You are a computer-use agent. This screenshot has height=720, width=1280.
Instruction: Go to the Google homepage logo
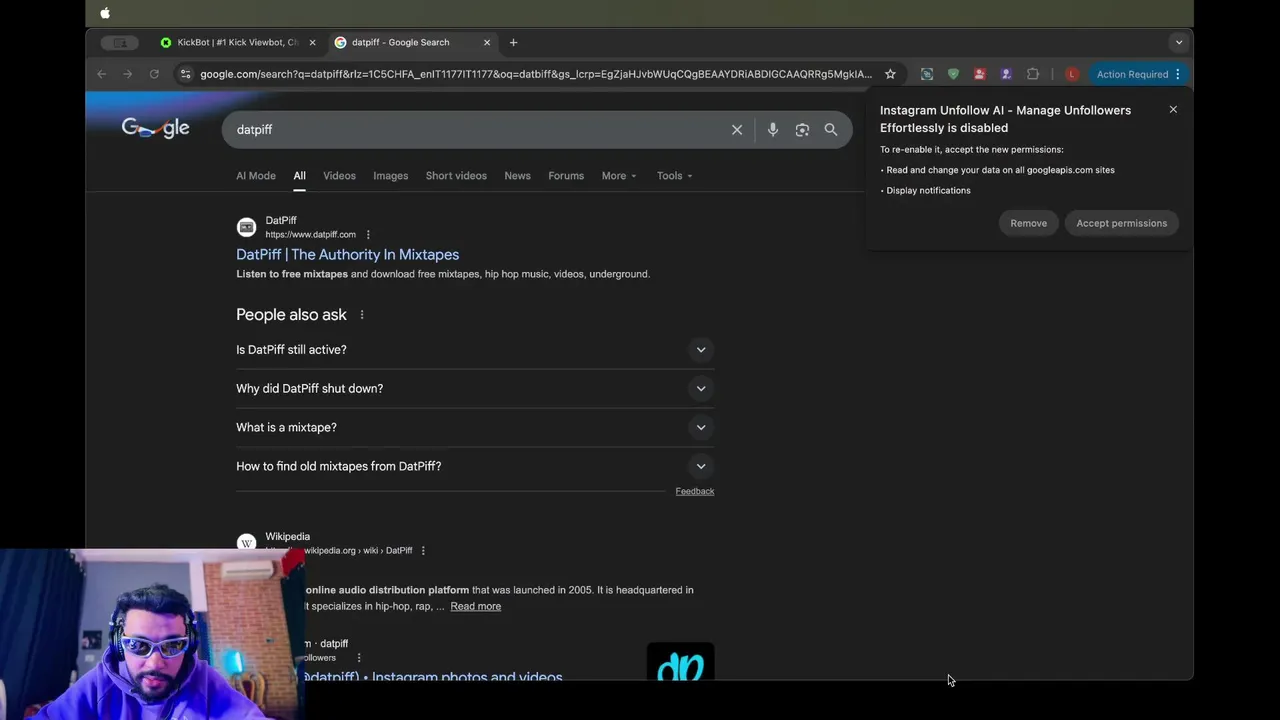155,128
